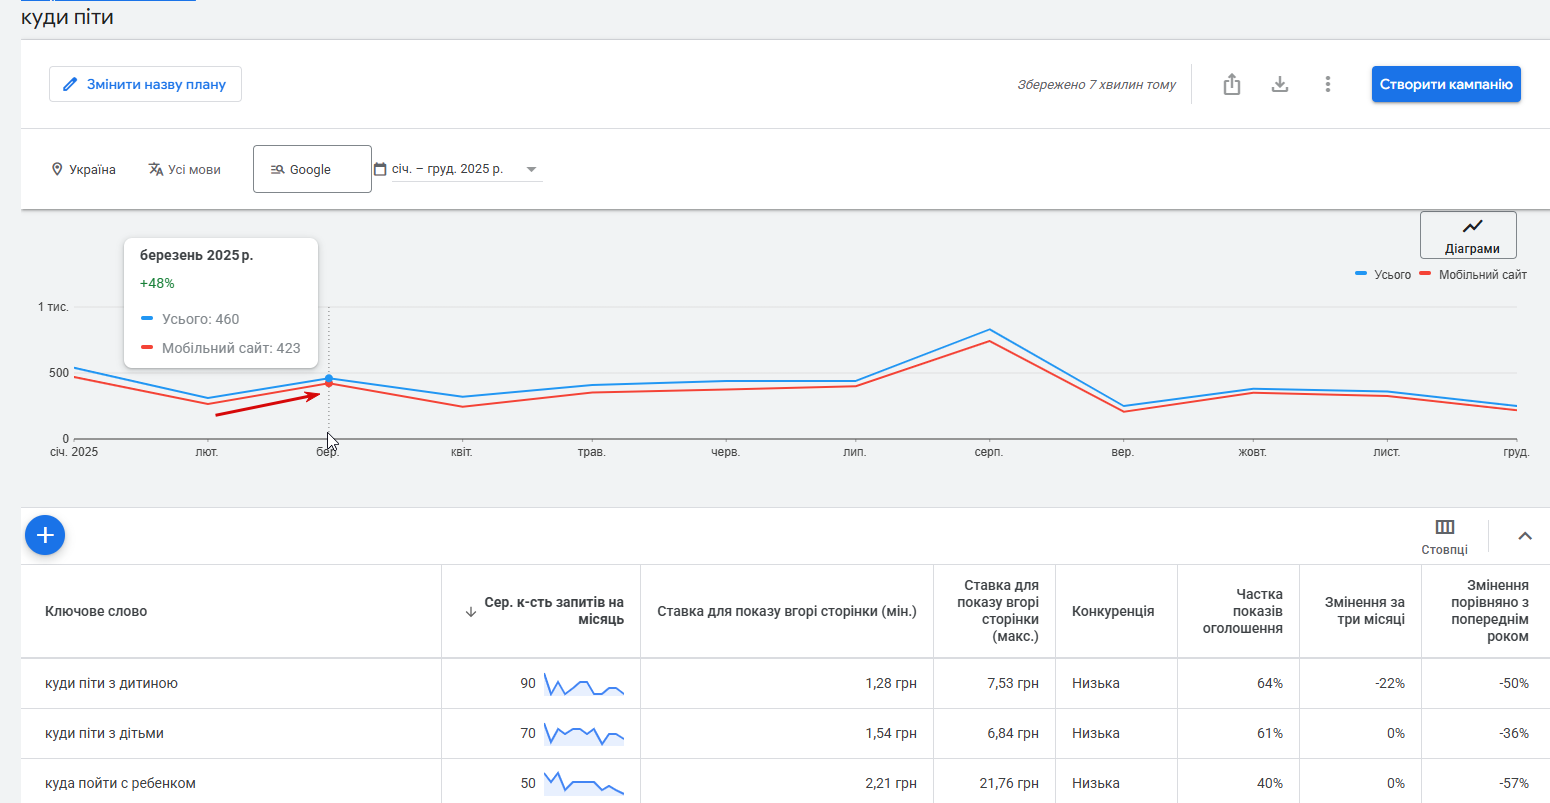Screen dimensions: 1550x803
Task: Click the share plan icon
Action: coord(1232,85)
